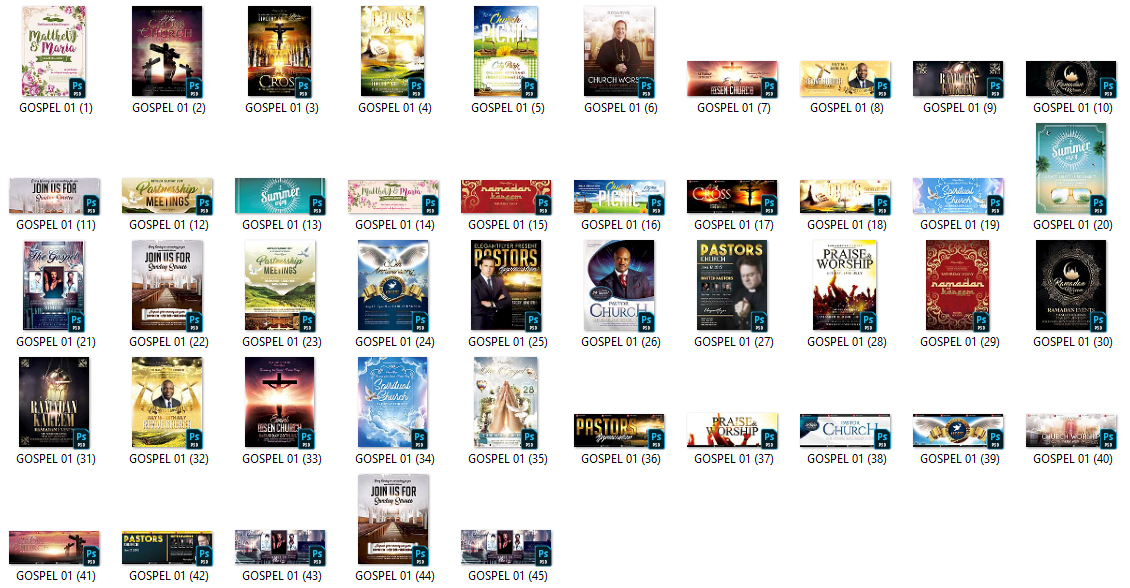Select the file label GOSPEL 01 (33)

pyautogui.click(x=281, y=459)
